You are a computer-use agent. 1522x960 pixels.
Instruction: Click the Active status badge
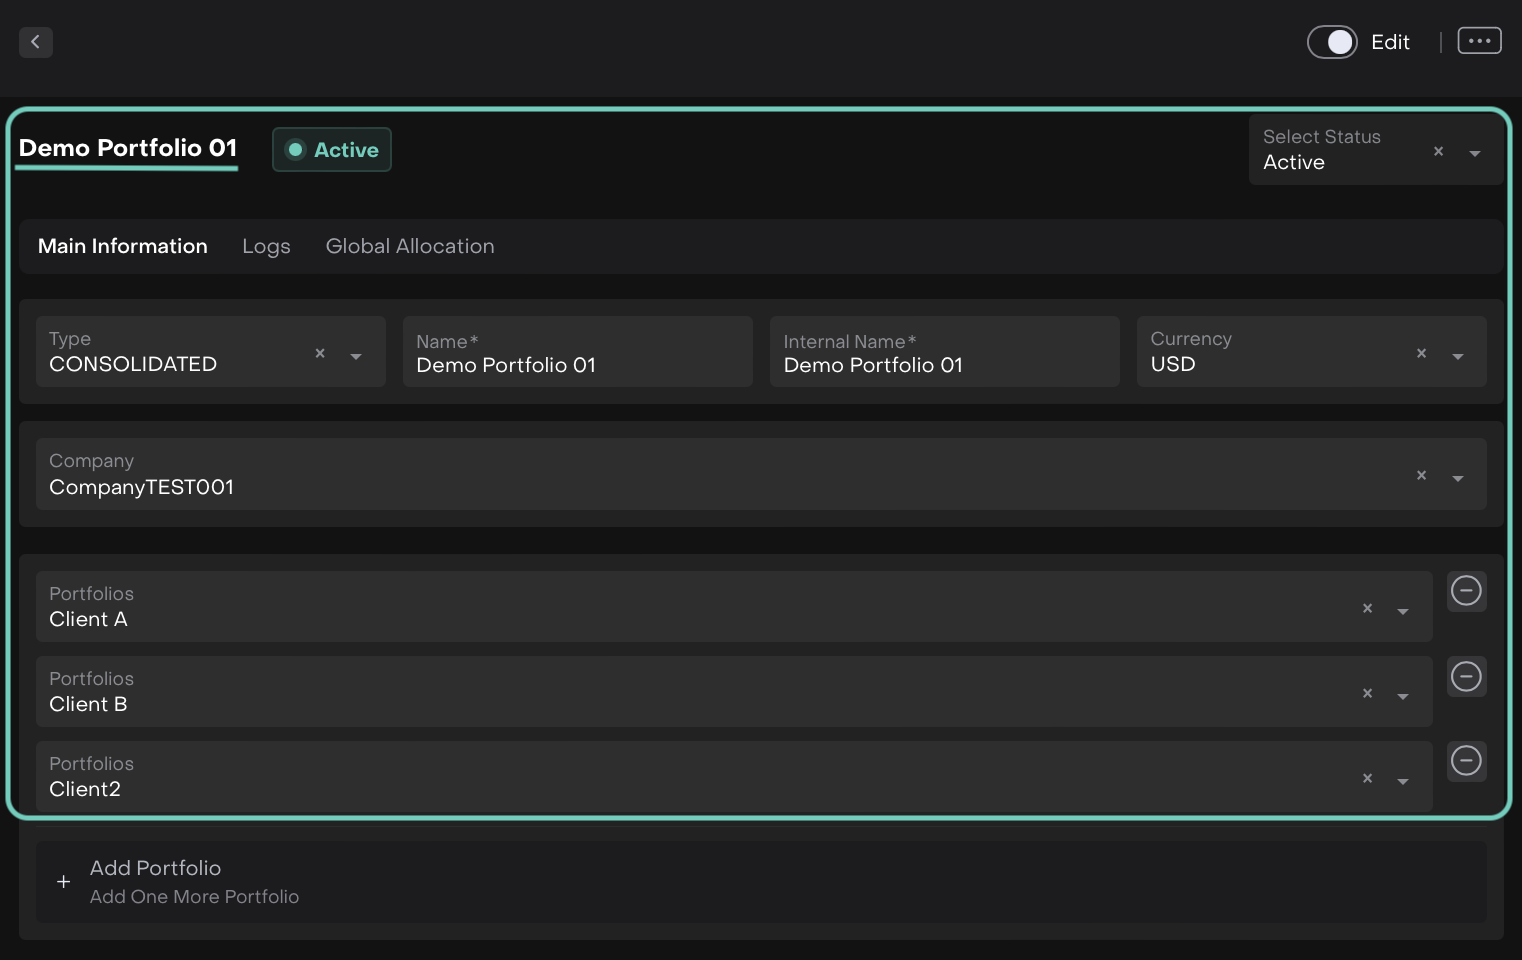tap(332, 150)
